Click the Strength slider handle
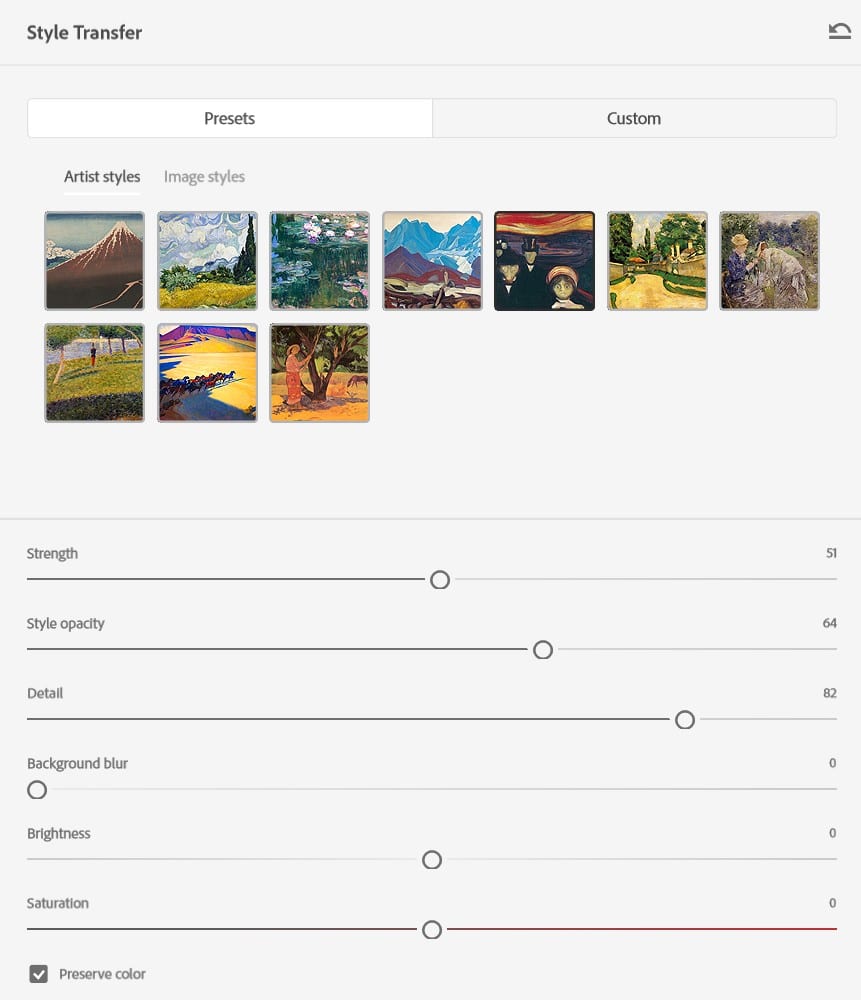Image resolution: width=861 pixels, height=1000 pixels. [440, 580]
